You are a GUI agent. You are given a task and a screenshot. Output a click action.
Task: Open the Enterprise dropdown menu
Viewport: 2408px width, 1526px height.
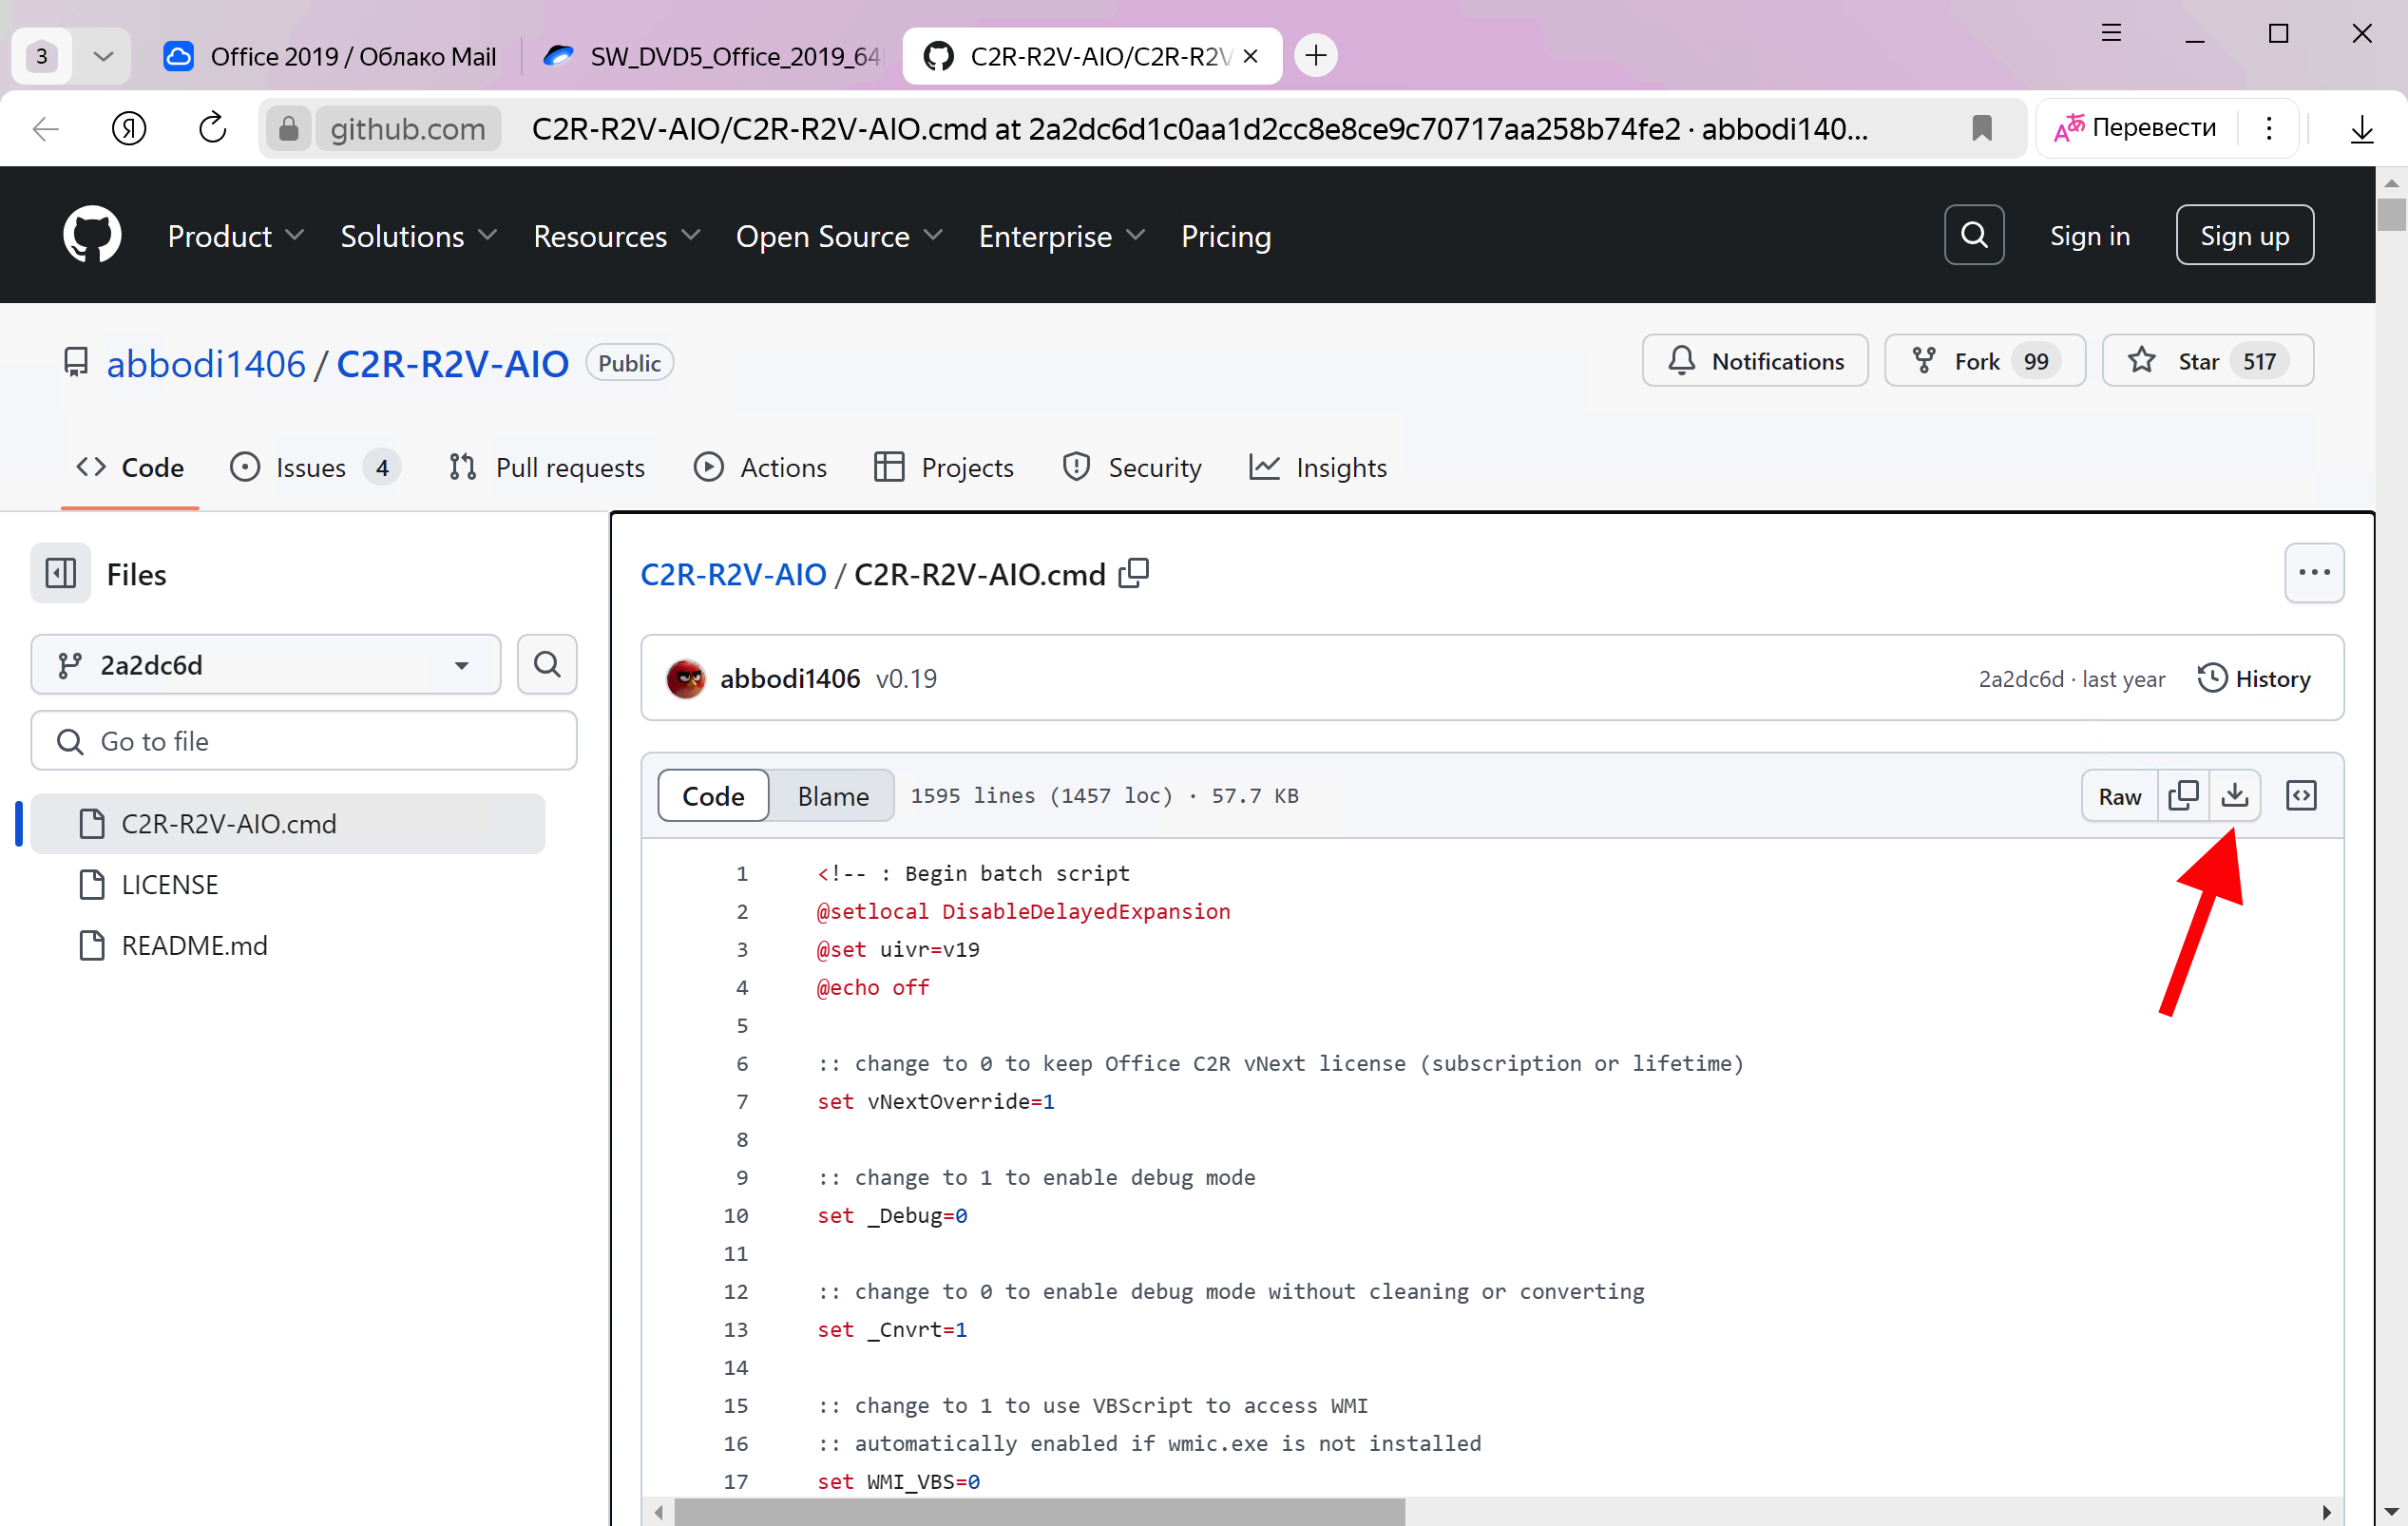click(x=1062, y=236)
